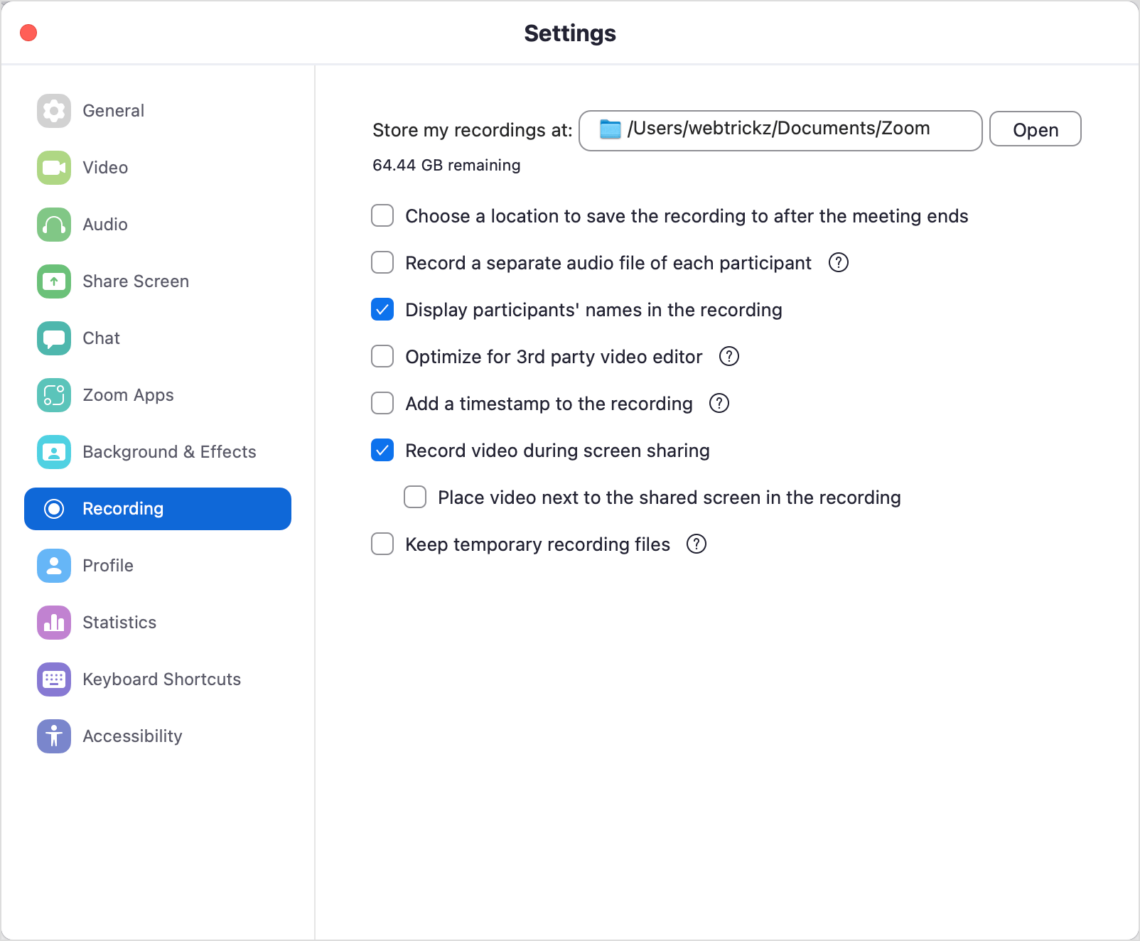Click the General gear icon in sidebar
1140x941 pixels.
click(x=54, y=111)
